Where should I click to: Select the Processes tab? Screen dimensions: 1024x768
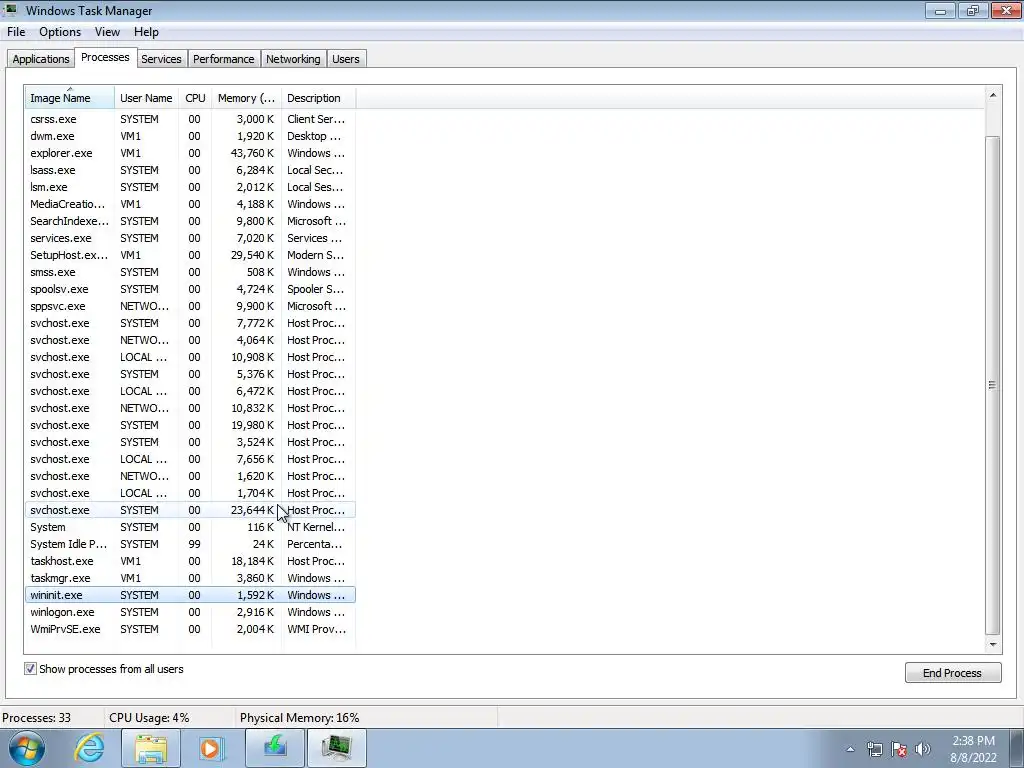(x=105, y=57)
